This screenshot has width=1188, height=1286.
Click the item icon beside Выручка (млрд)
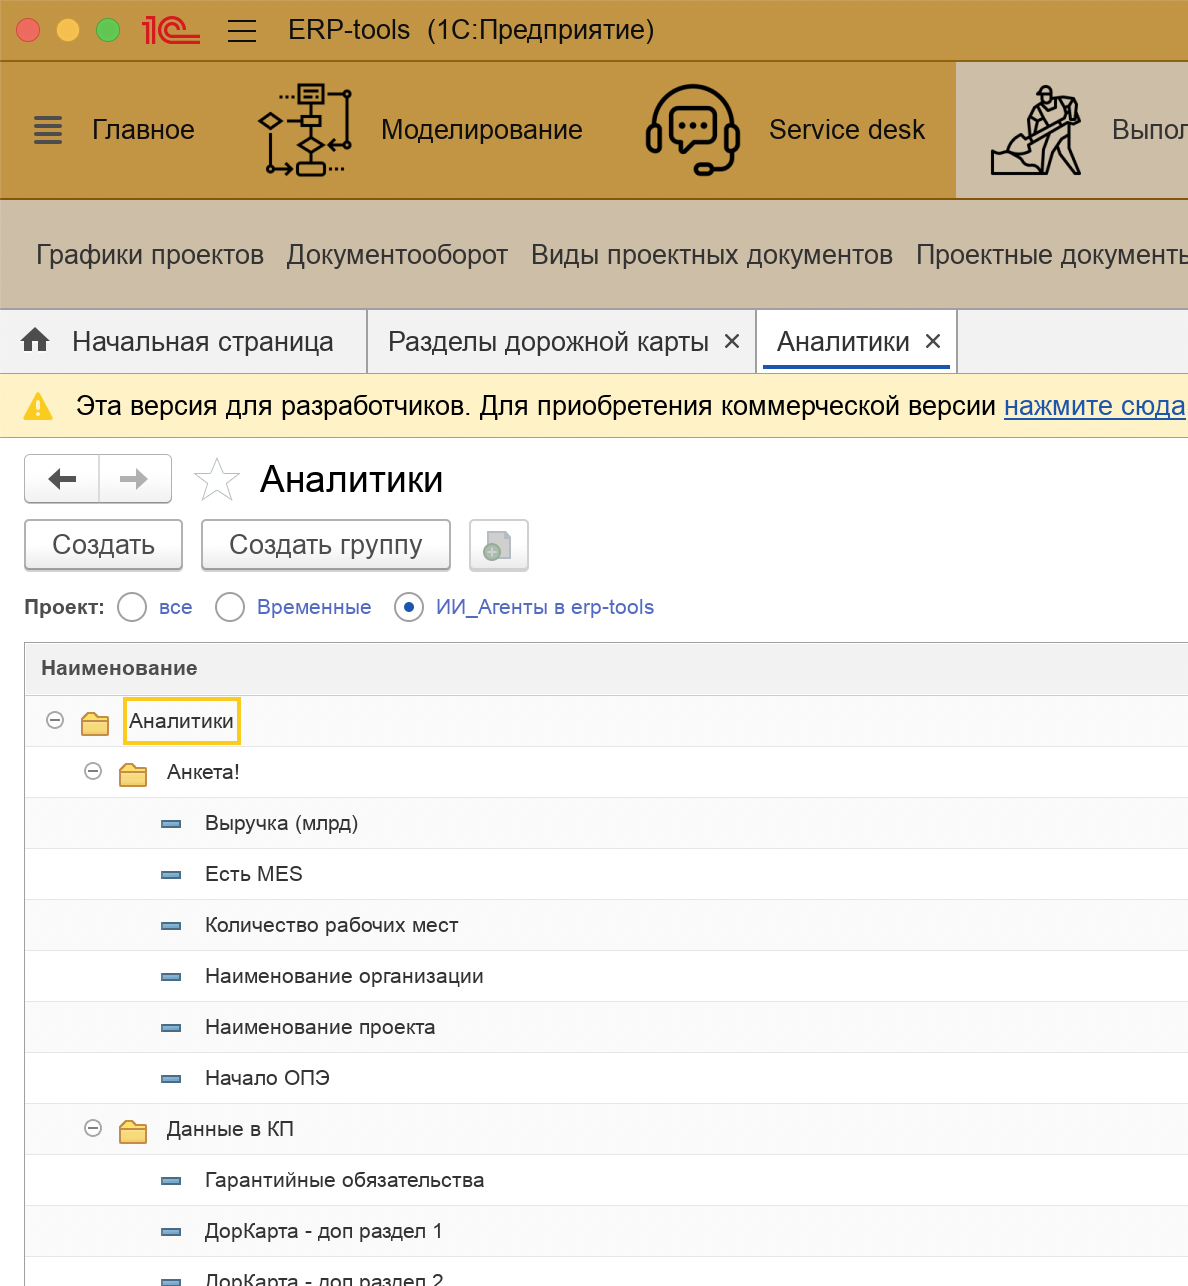tap(171, 824)
